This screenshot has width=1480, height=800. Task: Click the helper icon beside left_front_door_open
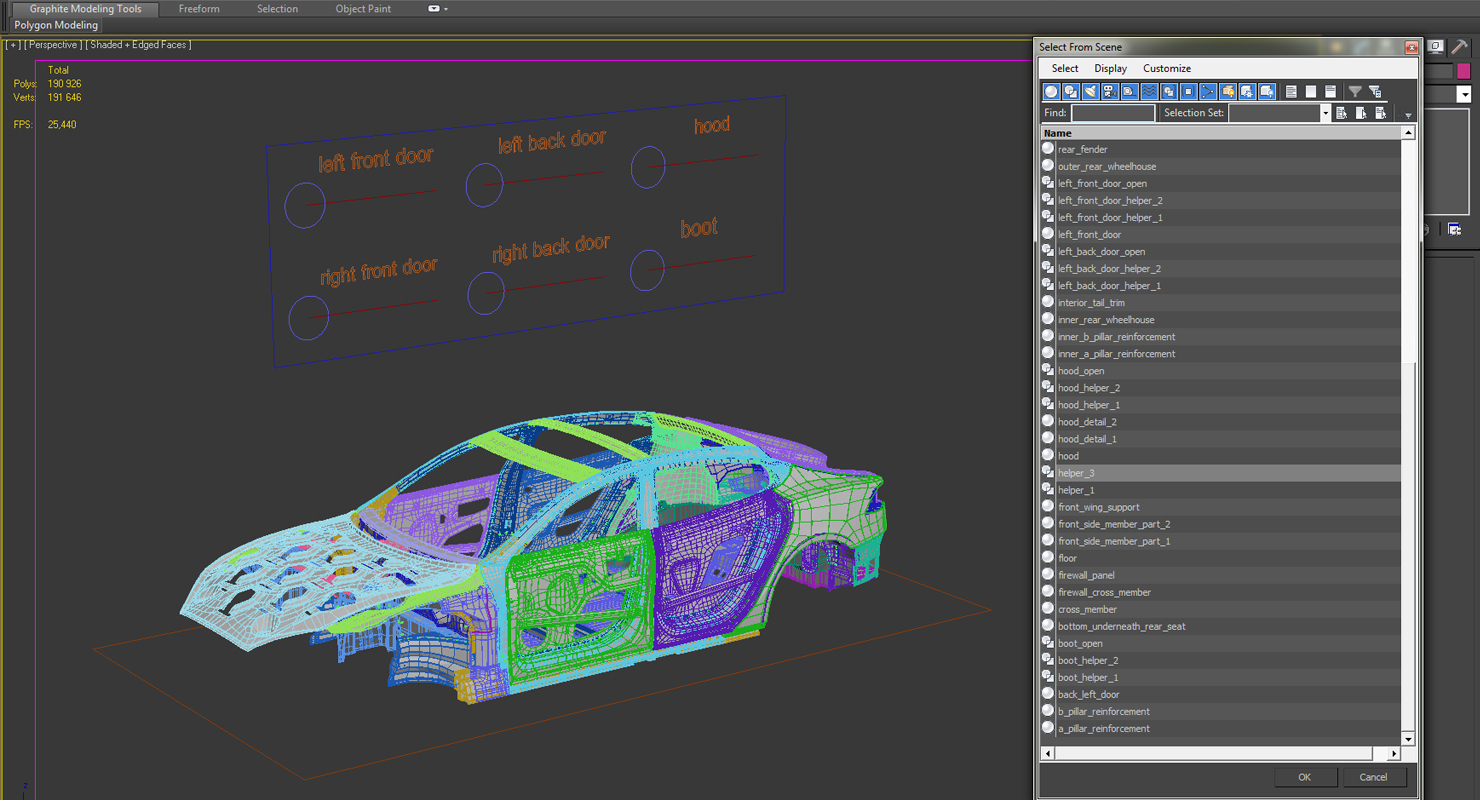pos(1048,182)
